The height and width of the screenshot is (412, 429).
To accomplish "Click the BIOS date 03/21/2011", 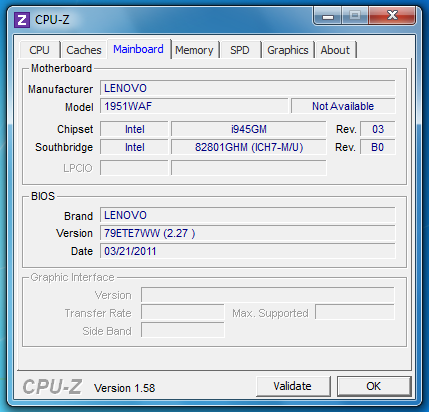I will coord(248,251).
